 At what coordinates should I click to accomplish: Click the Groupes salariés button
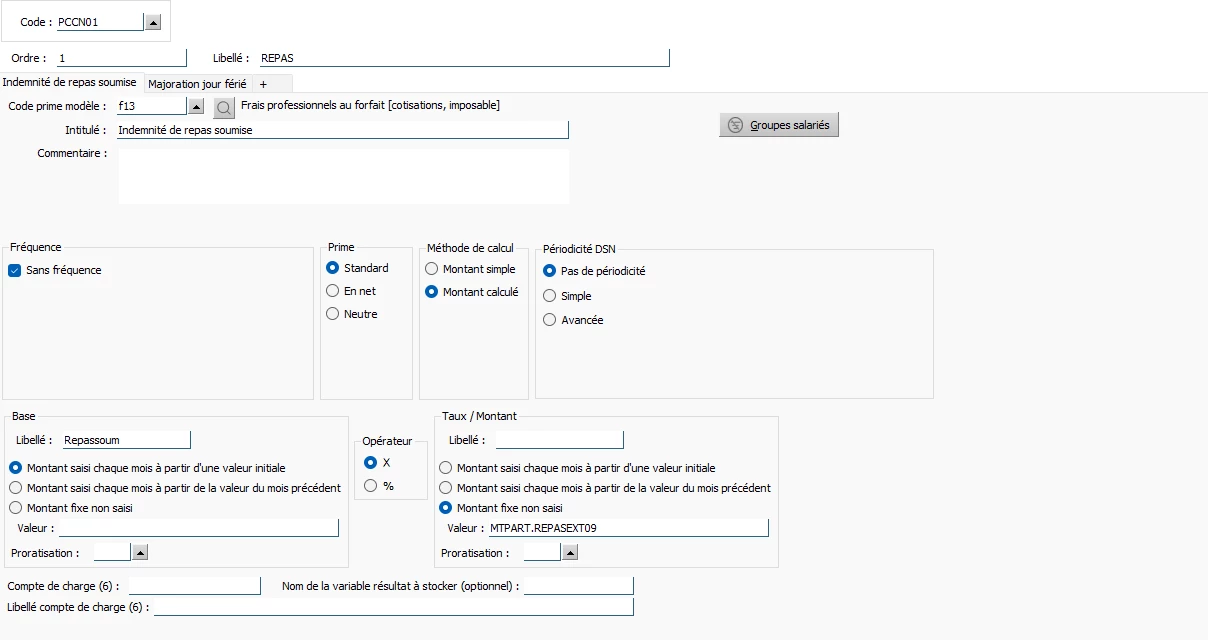pos(778,125)
